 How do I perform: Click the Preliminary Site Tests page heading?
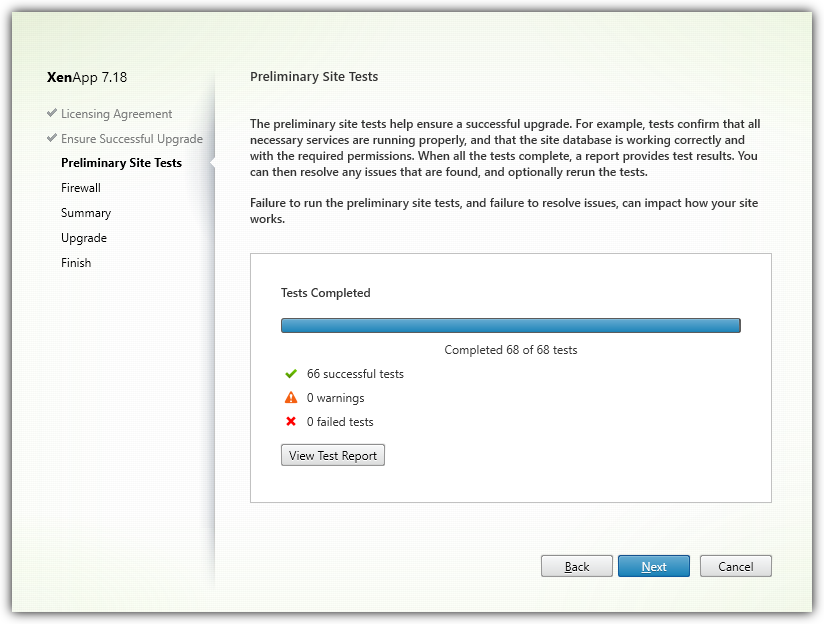coord(314,77)
